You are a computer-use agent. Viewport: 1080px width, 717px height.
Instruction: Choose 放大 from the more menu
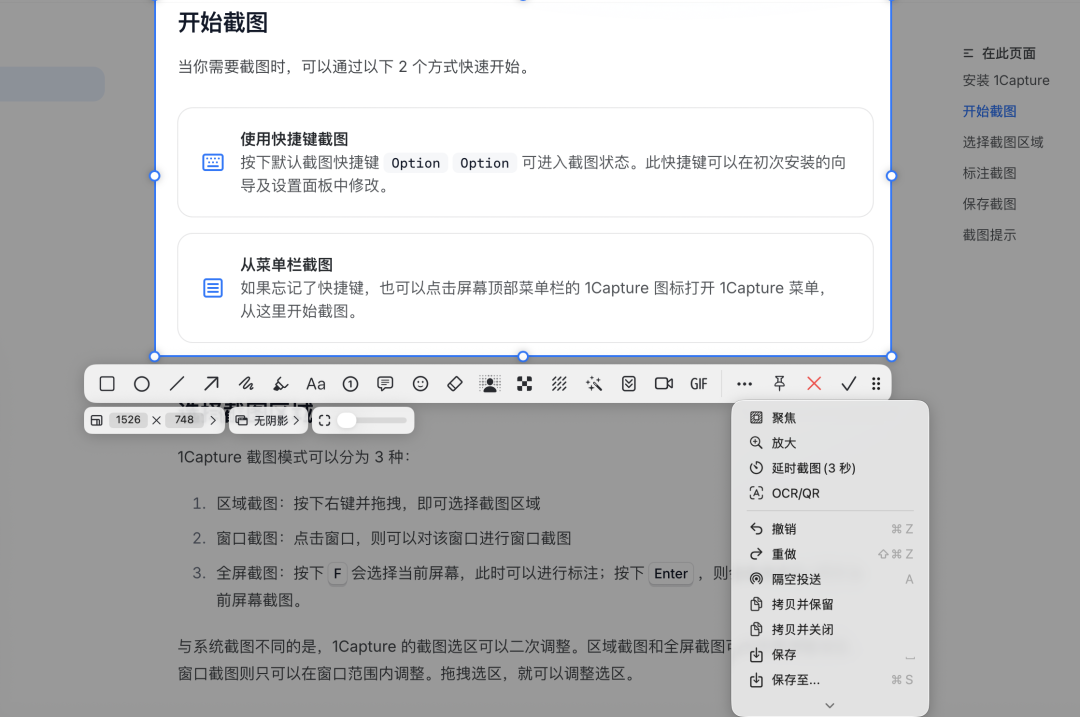tap(830, 443)
